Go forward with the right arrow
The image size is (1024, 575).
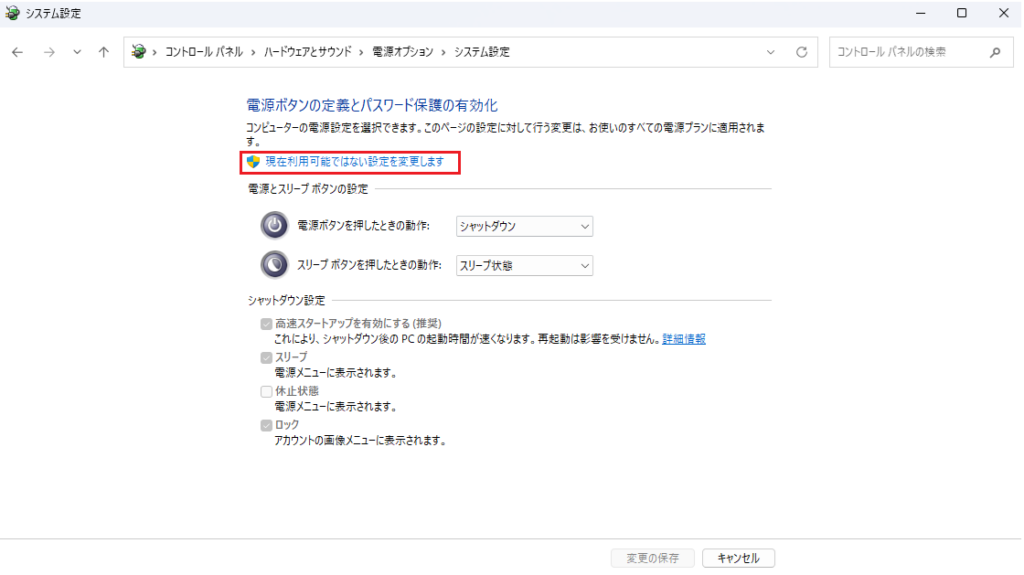(49, 52)
